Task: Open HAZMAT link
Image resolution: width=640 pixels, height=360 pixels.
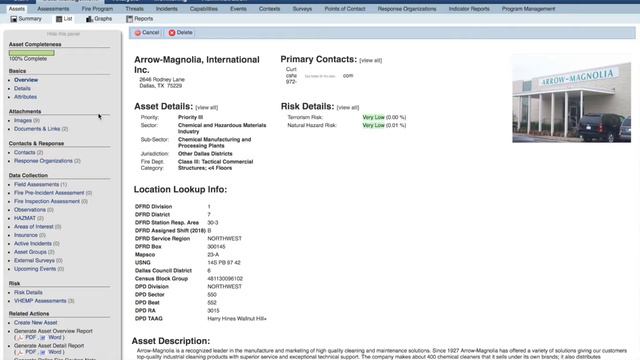Action: click(25, 218)
